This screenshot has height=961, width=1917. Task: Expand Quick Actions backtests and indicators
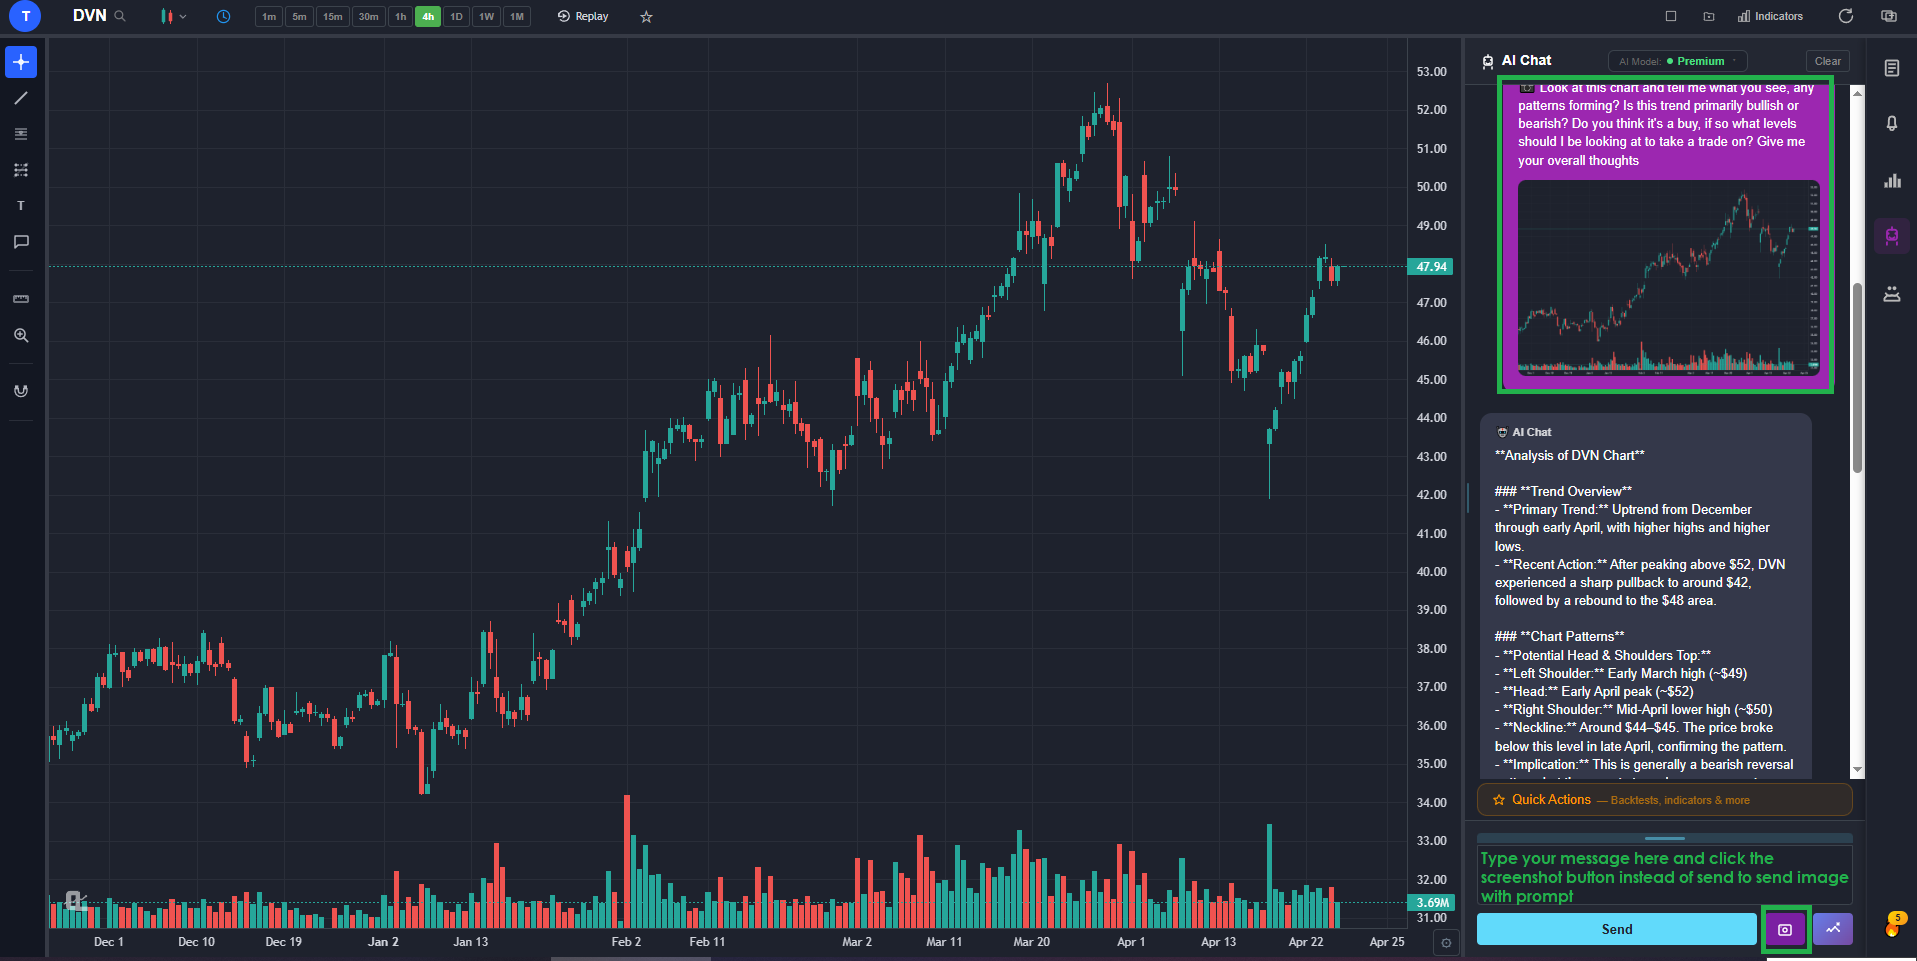pyautogui.click(x=1664, y=800)
